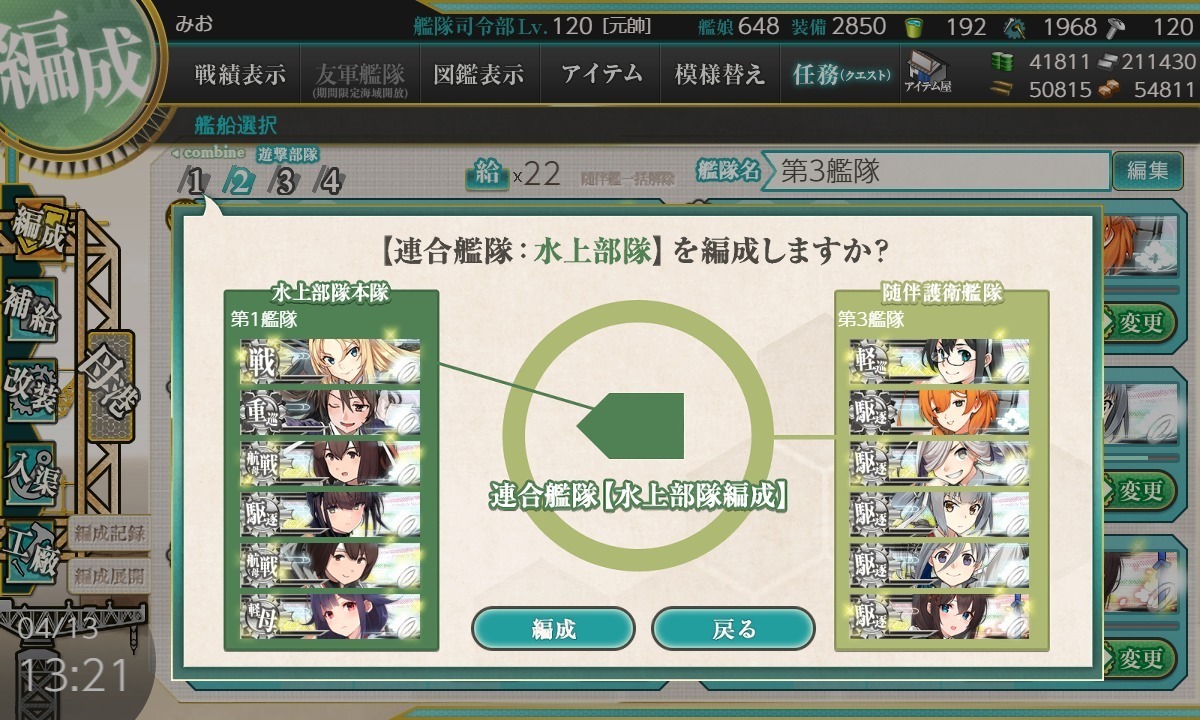Open the 図鑑表示 encyclopedia menu
The width and height of the screenshot is (1200, 720).
click(479, 75)
